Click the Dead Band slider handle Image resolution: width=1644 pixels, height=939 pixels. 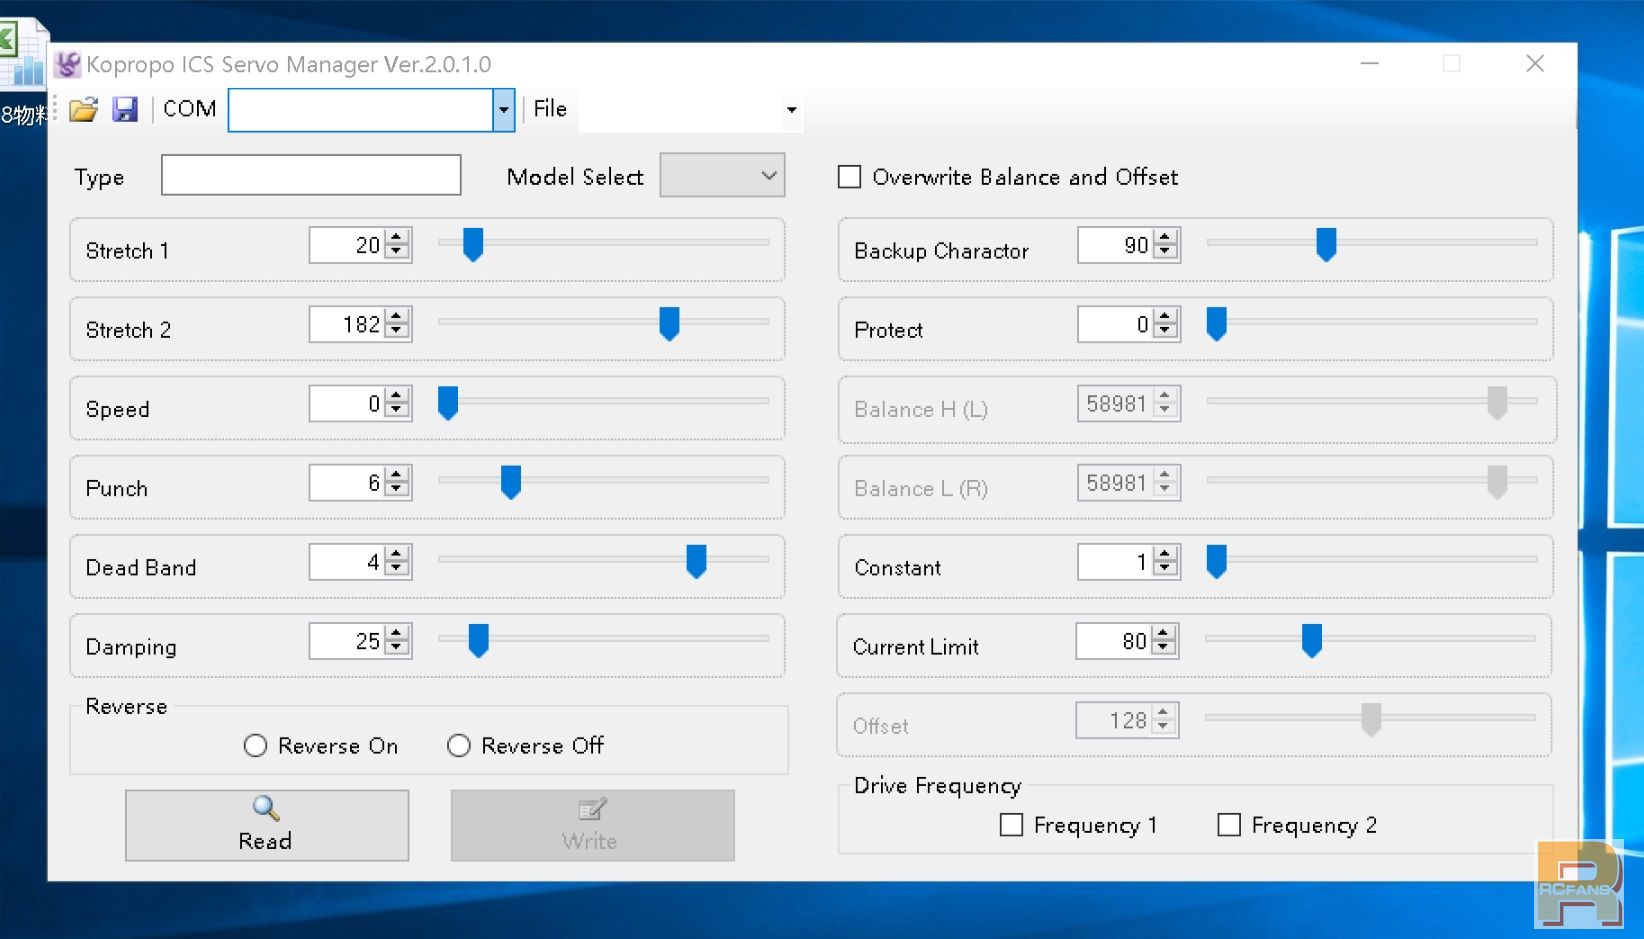pyautogui.click(x=696, y=561)
